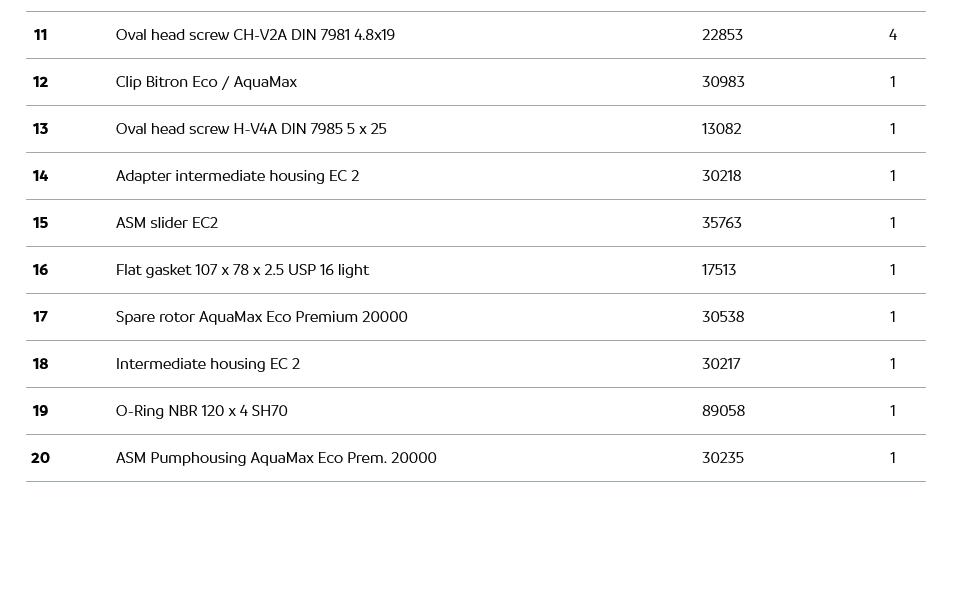Click the O-Ring NBR 120 x 4 SH70 entry
The height and width of the screenshot is (606, 961).
click(202, 411)
